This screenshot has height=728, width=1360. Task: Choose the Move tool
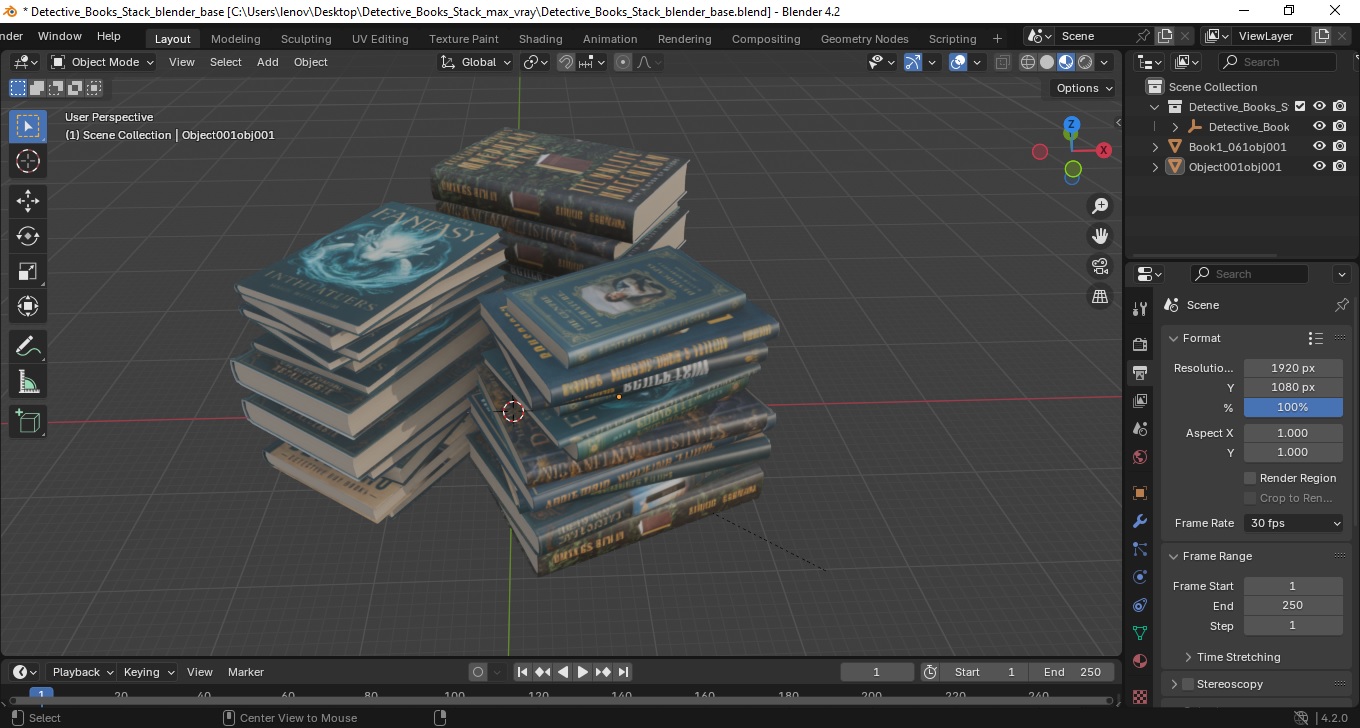tap(28, 201)
